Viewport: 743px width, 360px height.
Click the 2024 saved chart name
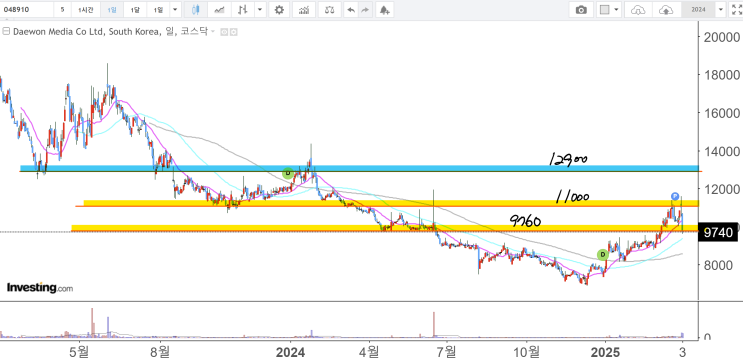[698, 9]
